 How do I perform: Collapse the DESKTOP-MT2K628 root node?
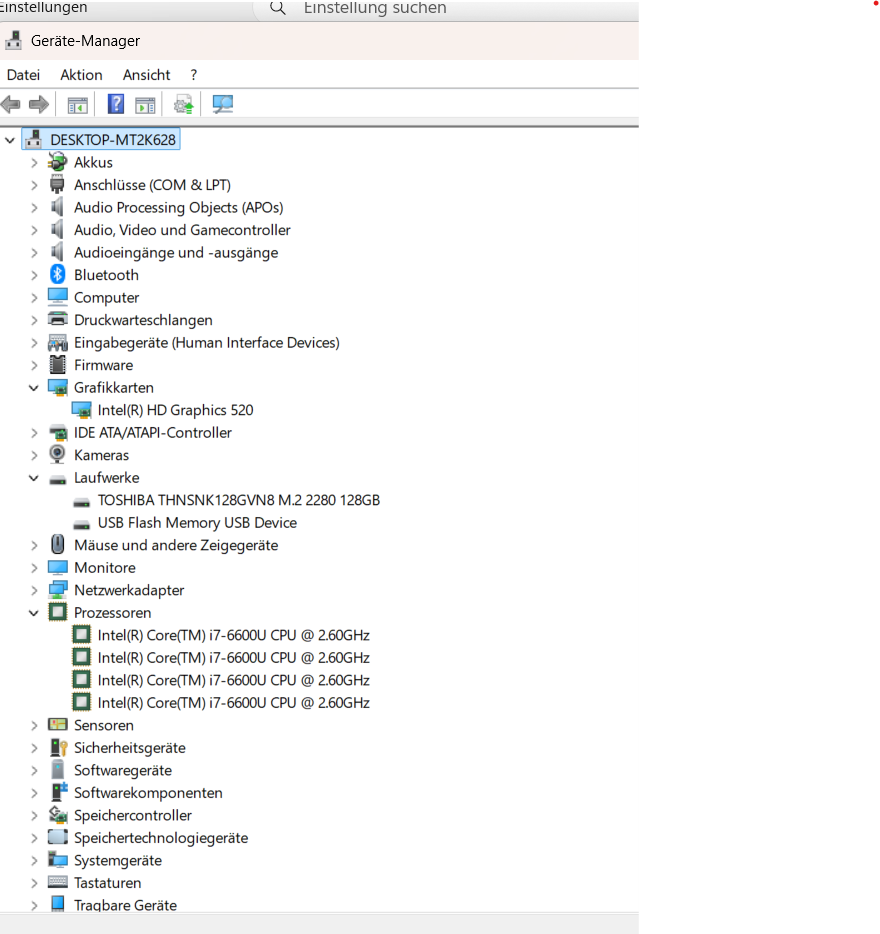(10, 141)
